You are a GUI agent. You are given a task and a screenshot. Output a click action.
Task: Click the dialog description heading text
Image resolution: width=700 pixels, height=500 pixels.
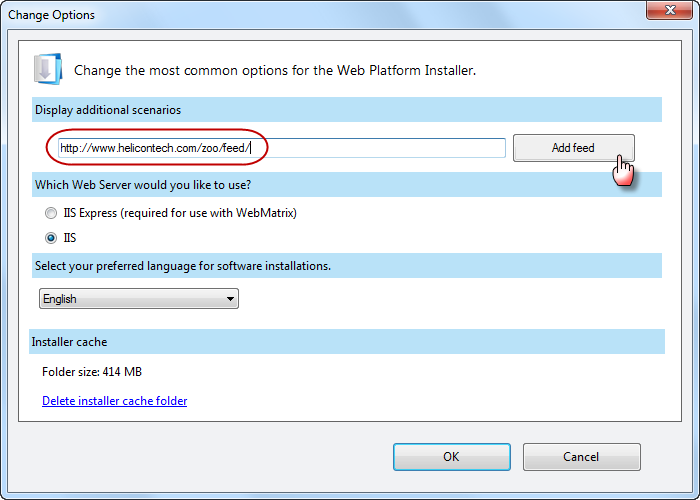[x=275, y=71]
